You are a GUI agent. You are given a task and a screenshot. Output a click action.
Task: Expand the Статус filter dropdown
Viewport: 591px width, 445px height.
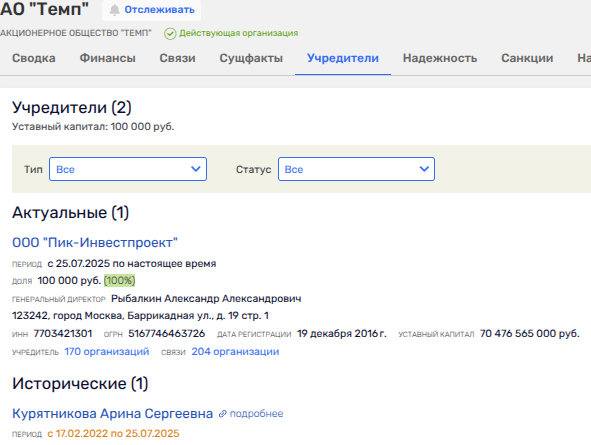(356, 169)
